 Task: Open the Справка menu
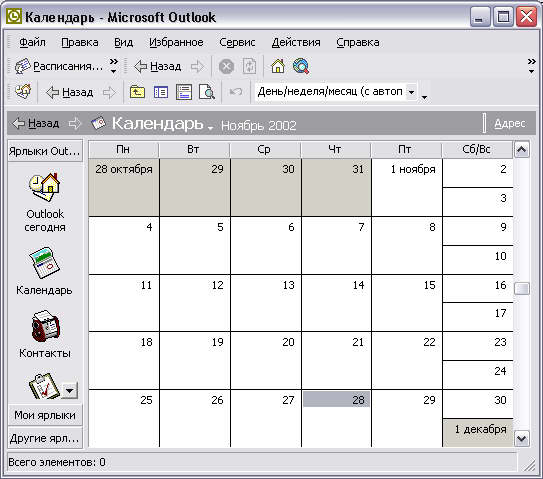point(358,42)
